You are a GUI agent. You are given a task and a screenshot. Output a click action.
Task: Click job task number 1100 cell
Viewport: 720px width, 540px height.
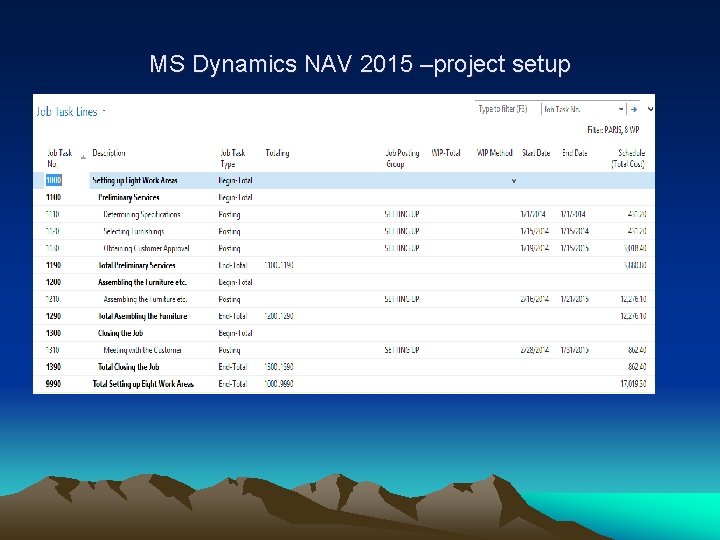coord(53,197)
